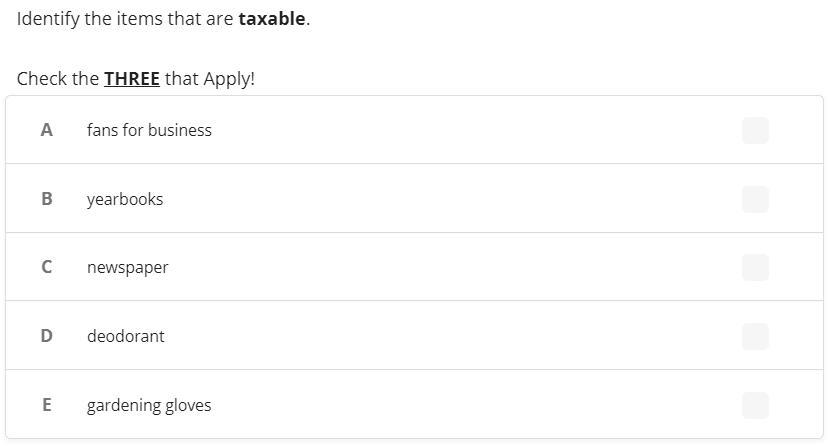Click the 'Check the' instruction text
The image size is (835, 447).
point(58,79)
